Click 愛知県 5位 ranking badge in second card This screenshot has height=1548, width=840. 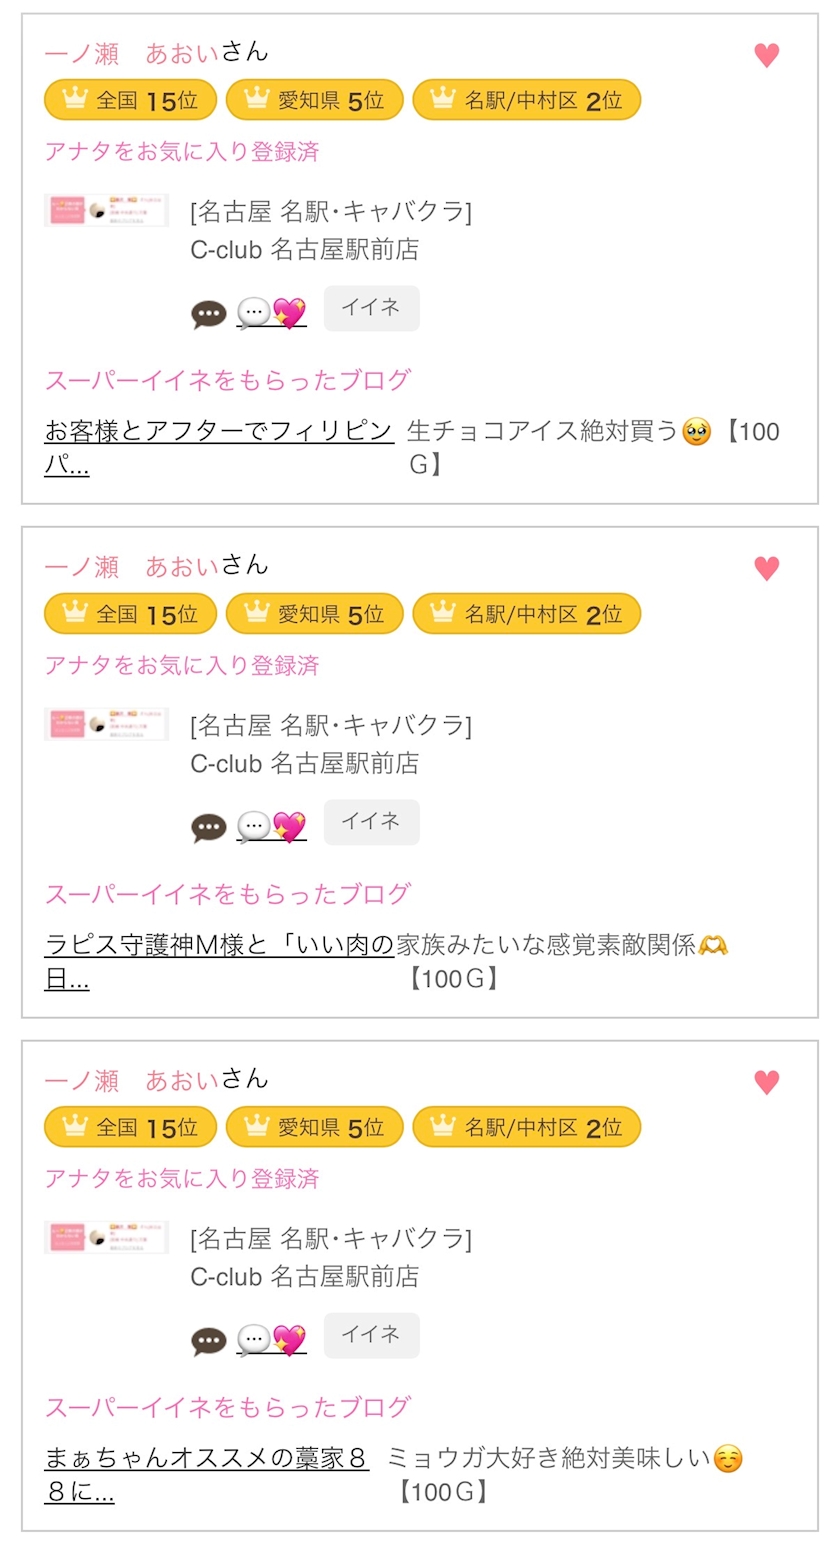314,613
